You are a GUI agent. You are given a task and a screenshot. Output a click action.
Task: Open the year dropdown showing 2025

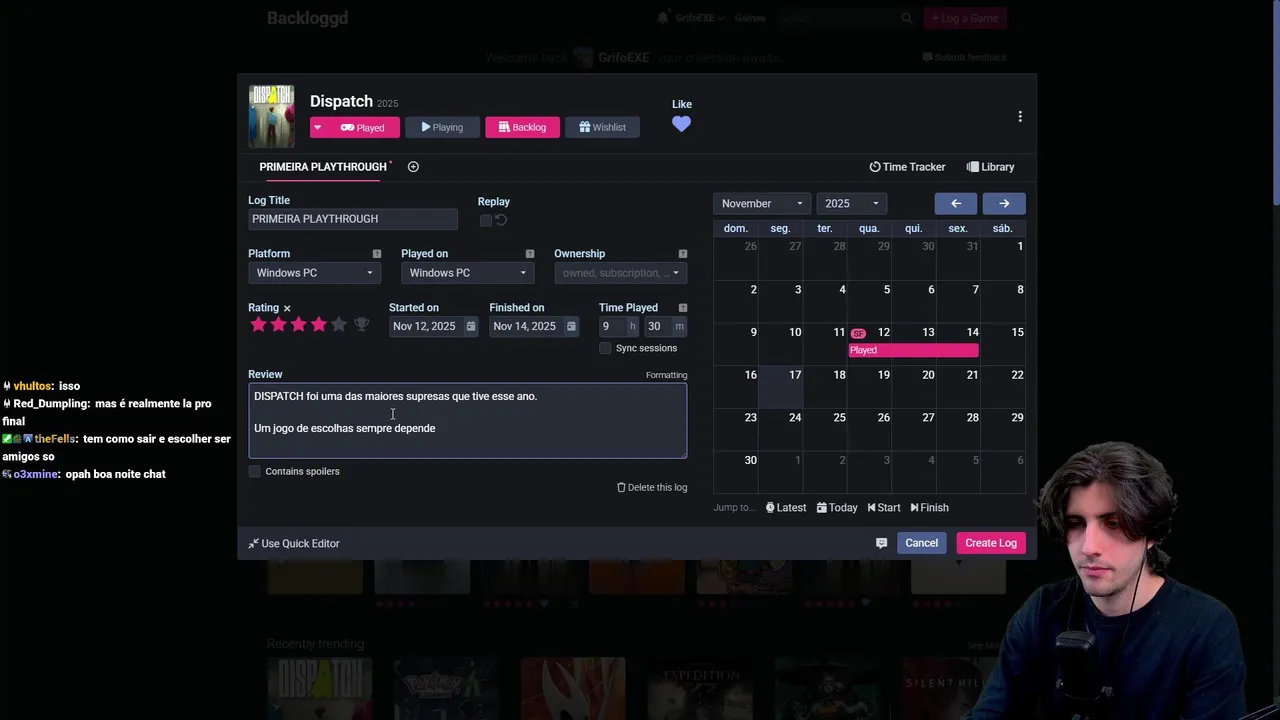point(851,203)
